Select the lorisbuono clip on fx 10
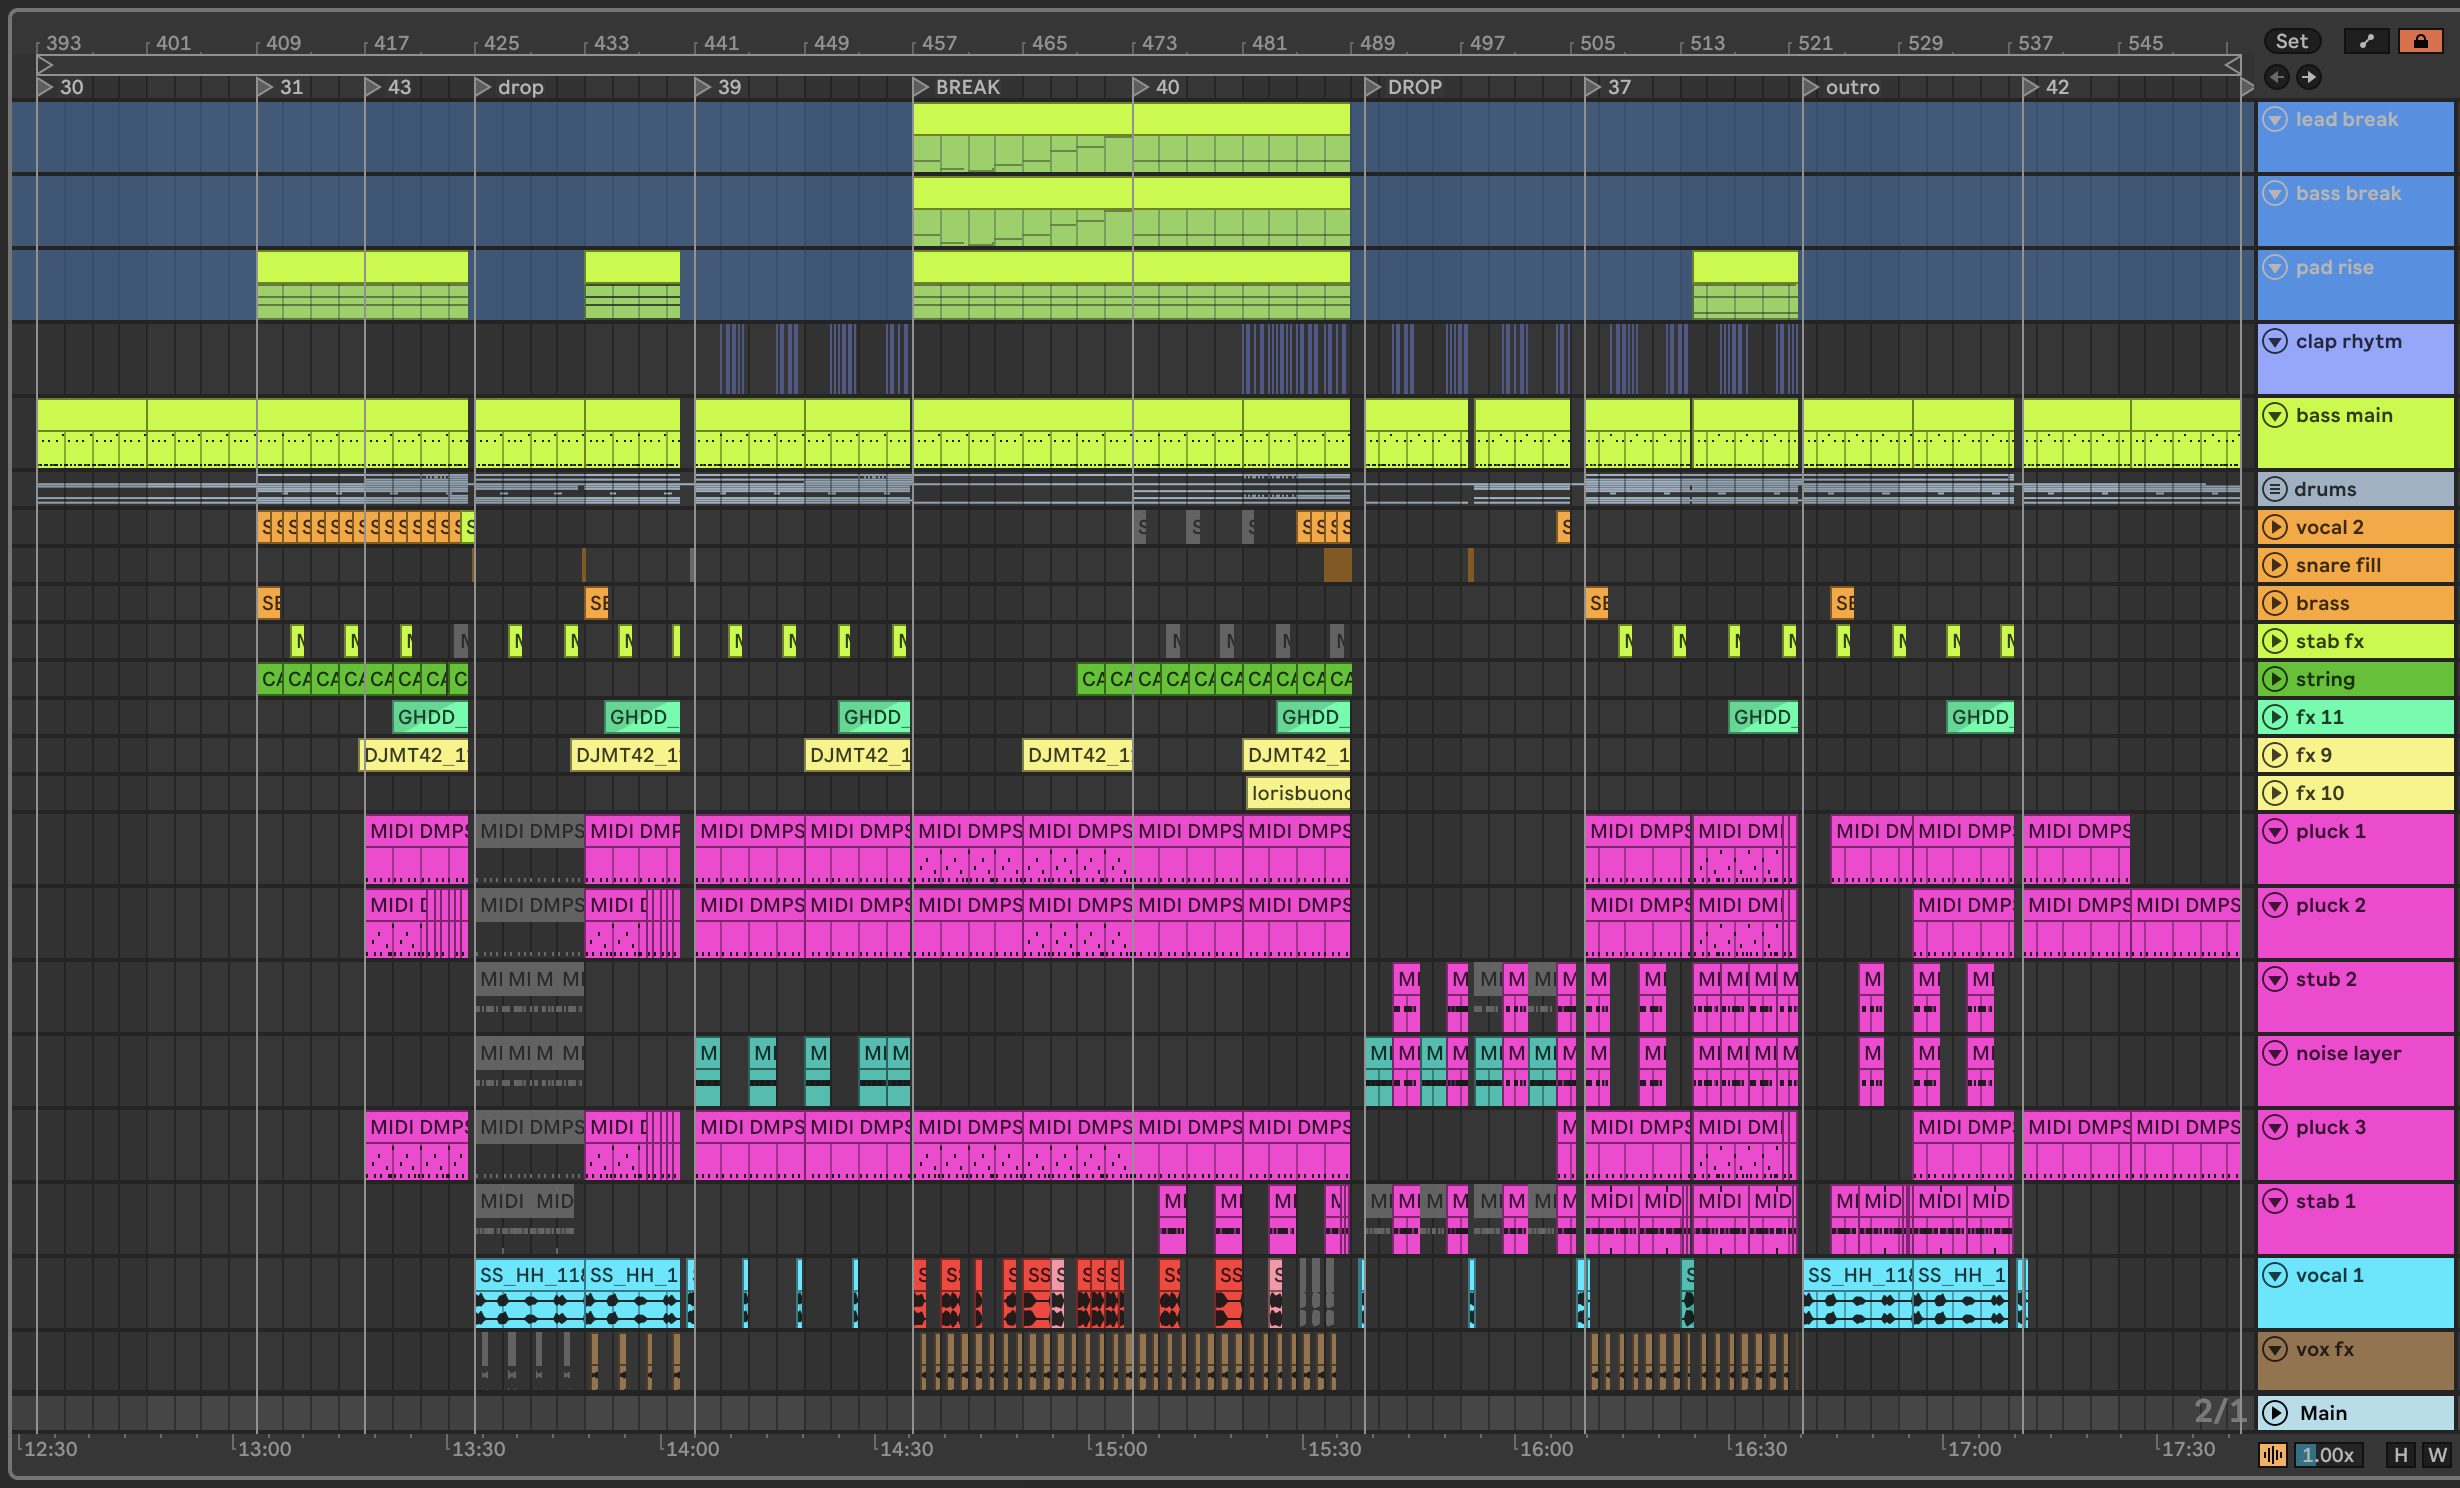The width and height of the screenshot is (2460, 1488). [1298, 793]
